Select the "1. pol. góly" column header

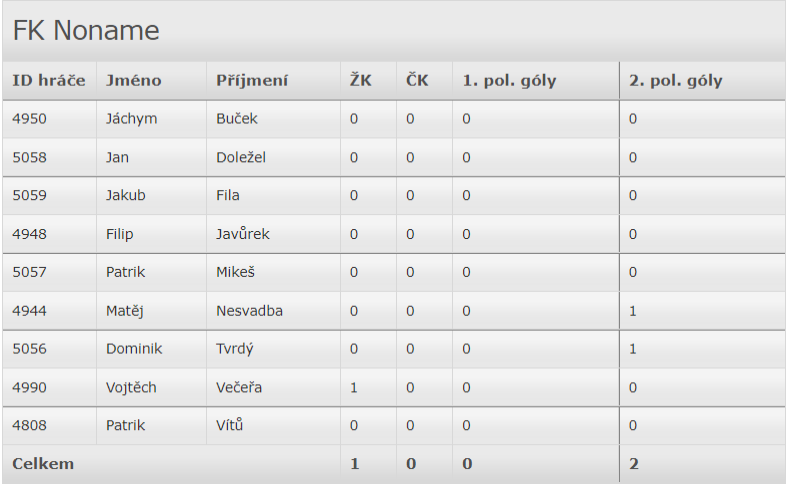[x=509, y=81]
